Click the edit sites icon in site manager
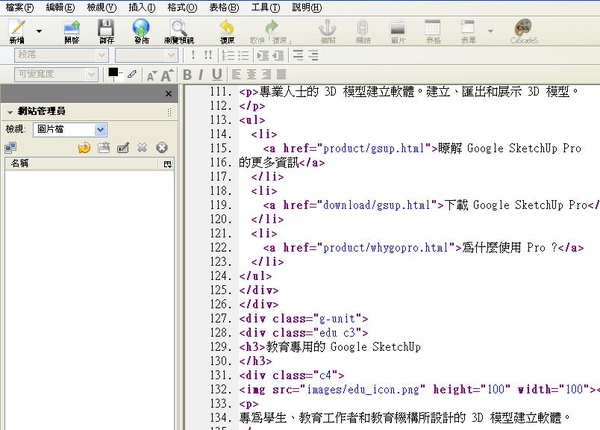This screenshot has height=430, width=600. pyautogui.click(x=122, y=148)
